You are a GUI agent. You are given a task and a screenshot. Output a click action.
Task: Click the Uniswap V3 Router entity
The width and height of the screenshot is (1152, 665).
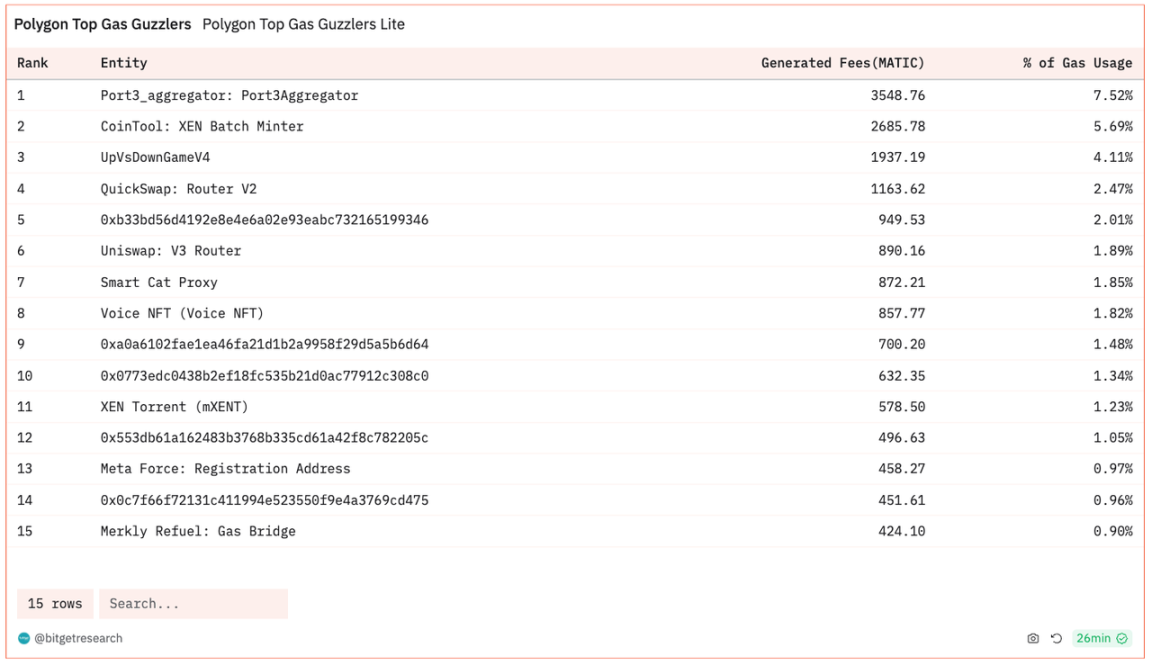coord(171,250)
